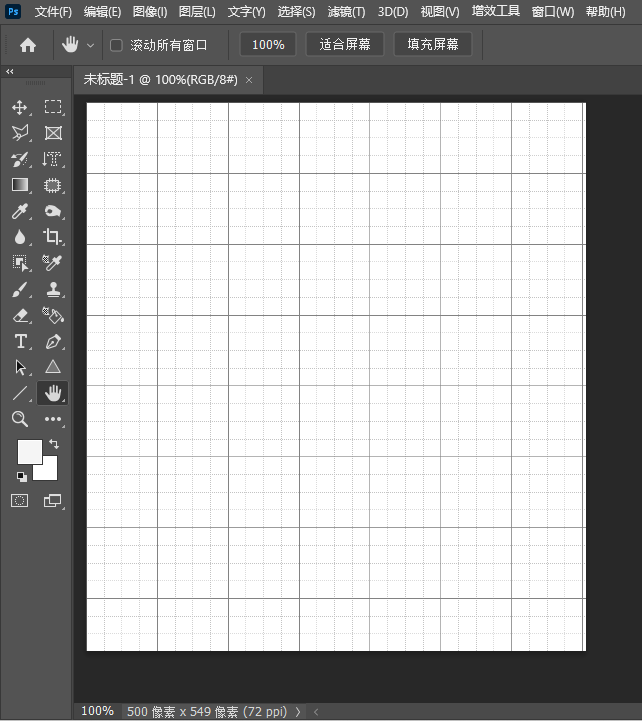642x721 pixels.
Task: Click the status bar zoom percentage field
Action: tap(97, 711)
